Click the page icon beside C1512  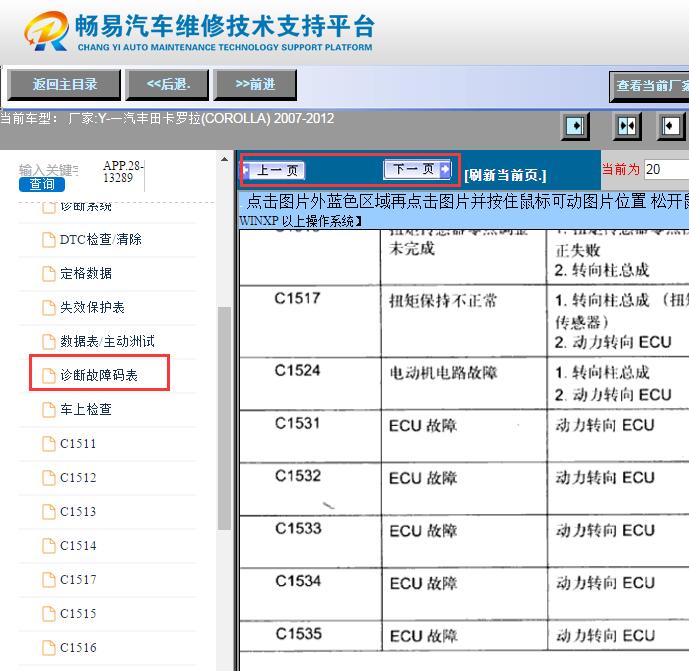[x=48, y=478]
